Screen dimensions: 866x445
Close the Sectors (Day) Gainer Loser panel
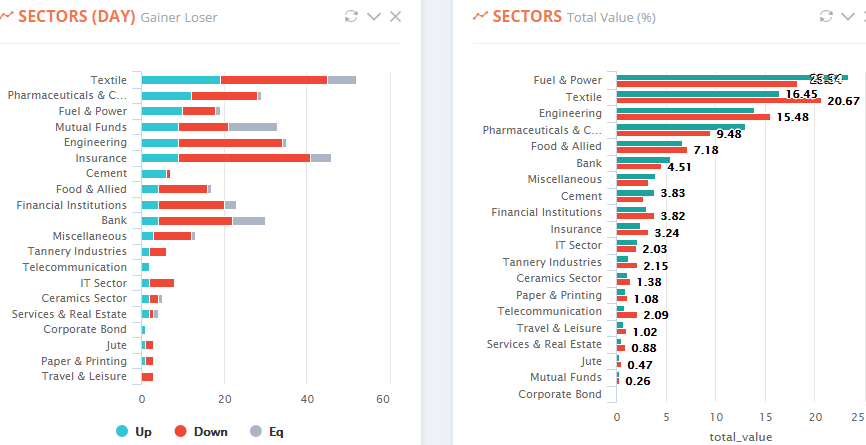[395, 17]
